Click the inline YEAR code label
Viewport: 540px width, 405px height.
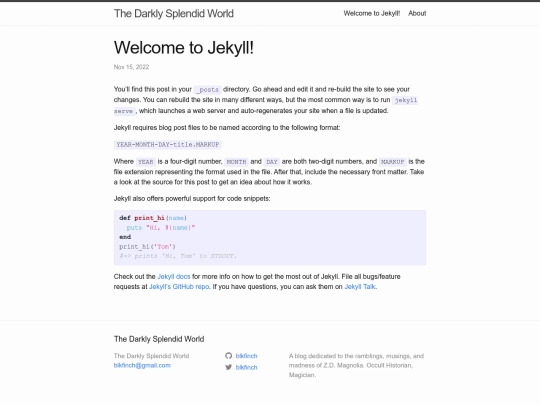point(146,162)
